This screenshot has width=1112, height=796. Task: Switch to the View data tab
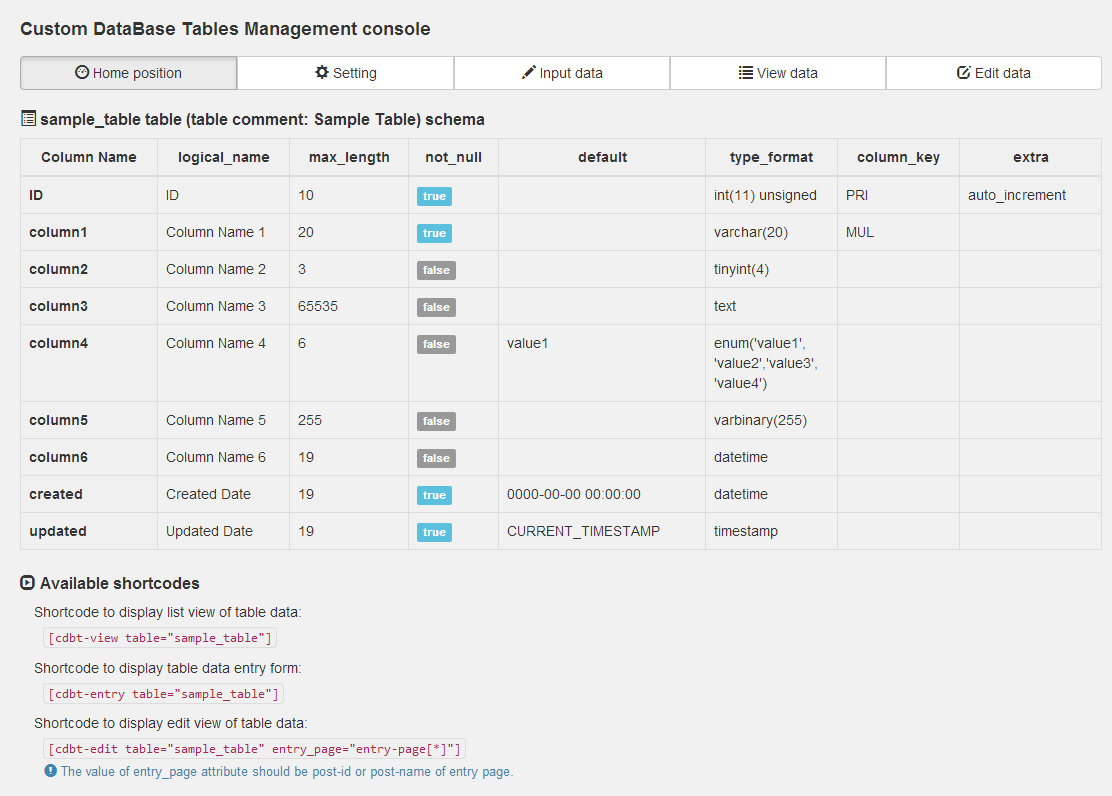[x=778, y=73]
